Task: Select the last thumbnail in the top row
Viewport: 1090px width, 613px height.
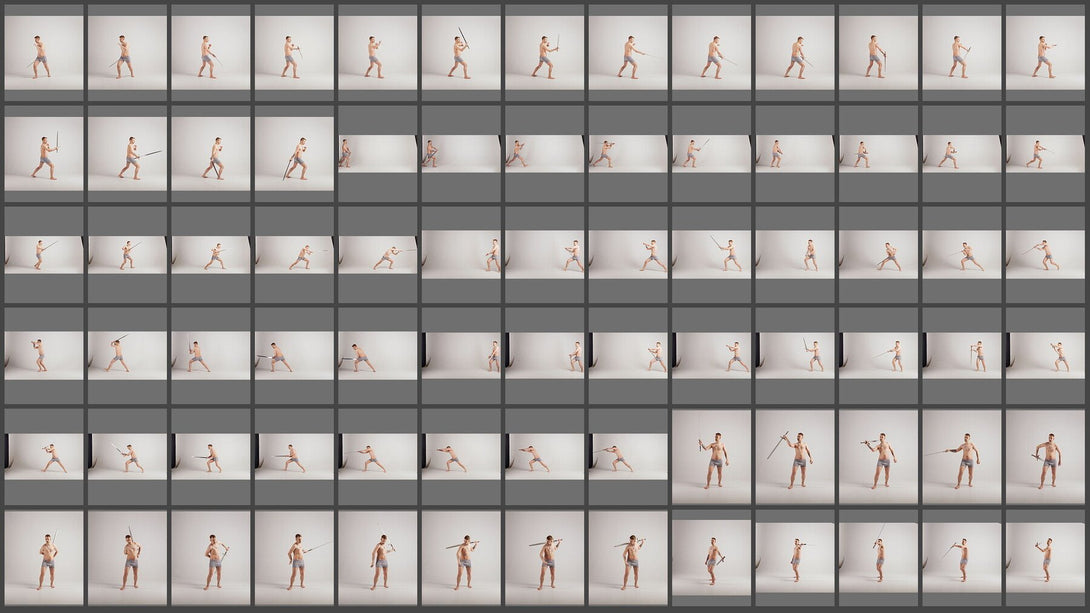Action: point(1045,53)
